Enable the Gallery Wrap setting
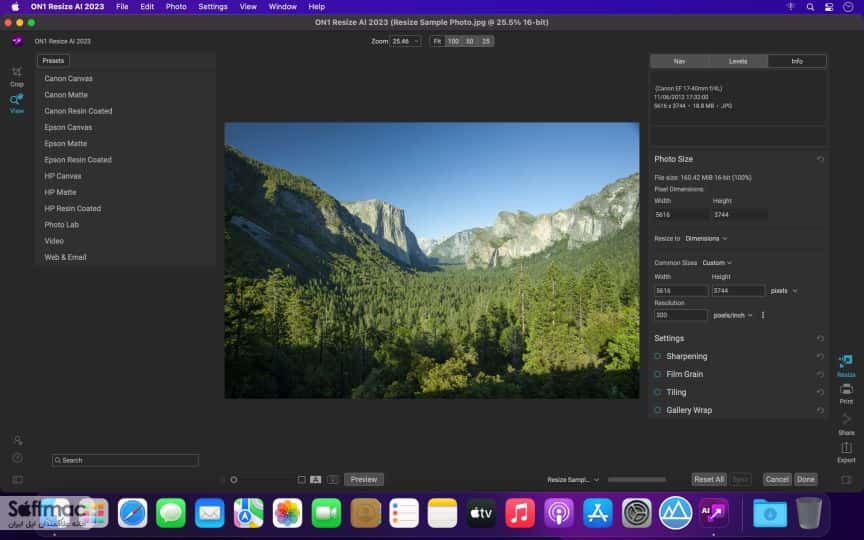Viewport: 864px width, 540px height. (x=657, y=411)
